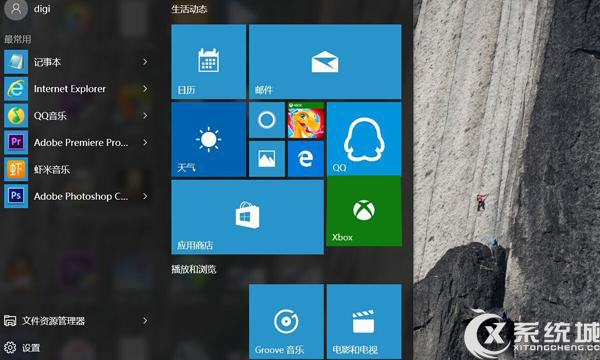Launch the Cortana circle tile
This screenshot has width=600, height=360.
click(x=267, y=120)
